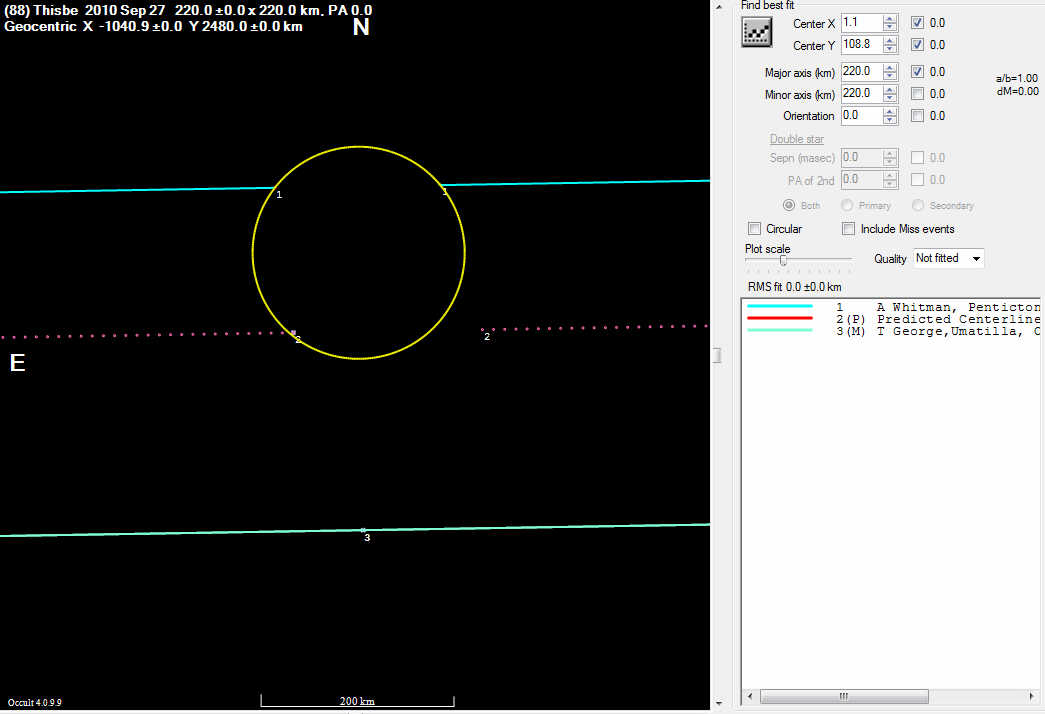1045x714 pixels.
Task: Uncheck the Center X fit checkbox
Action: 918,22
